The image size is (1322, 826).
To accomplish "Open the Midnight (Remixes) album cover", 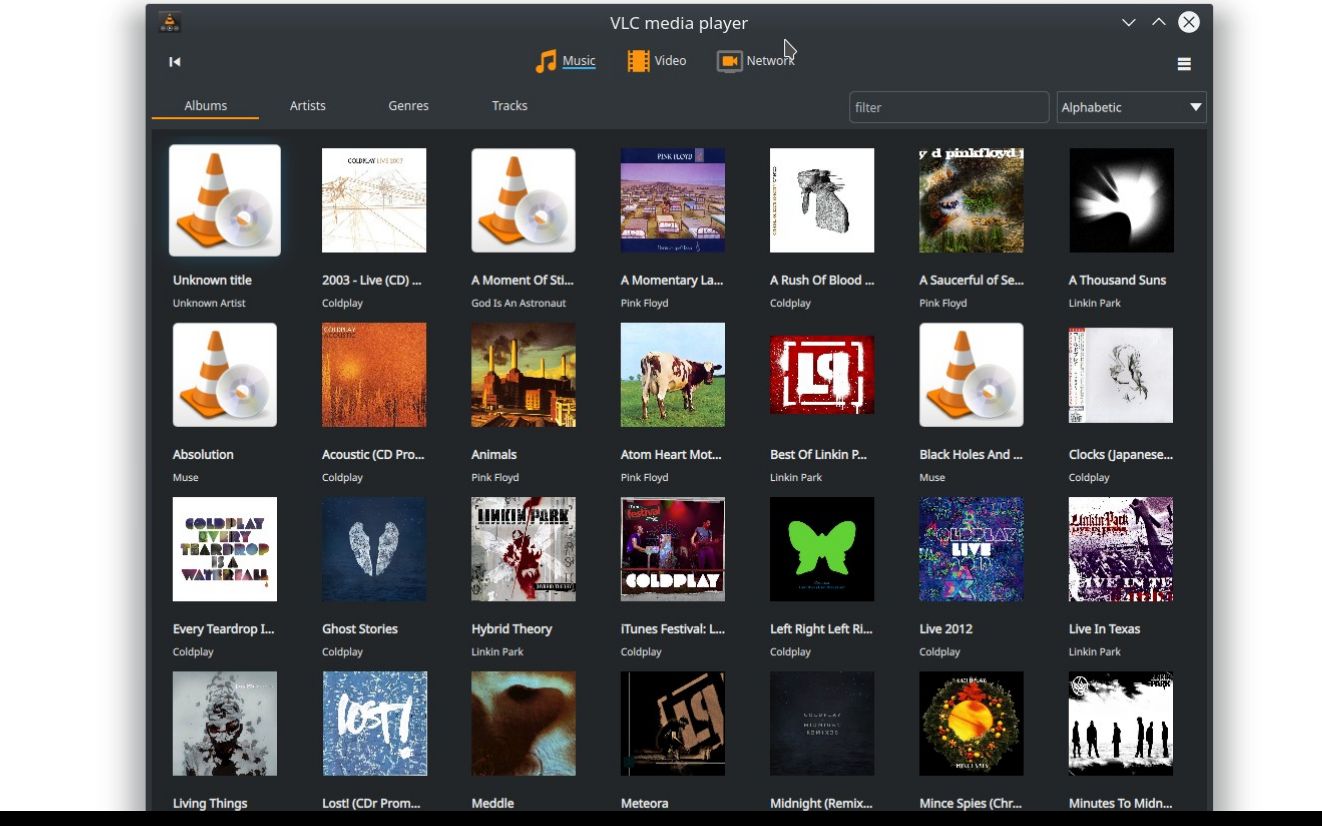I will pyautogui.click(x=822, y=723).
